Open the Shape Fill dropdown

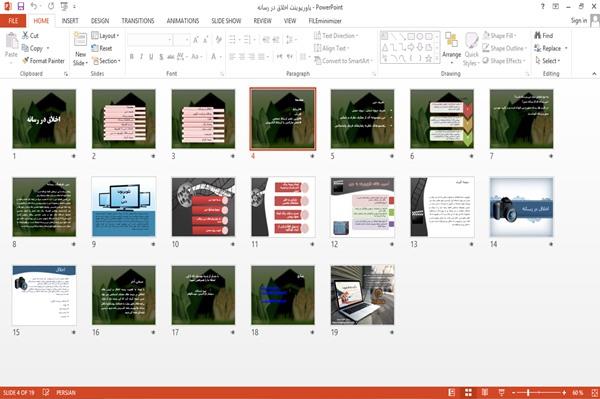click(500, 36)
